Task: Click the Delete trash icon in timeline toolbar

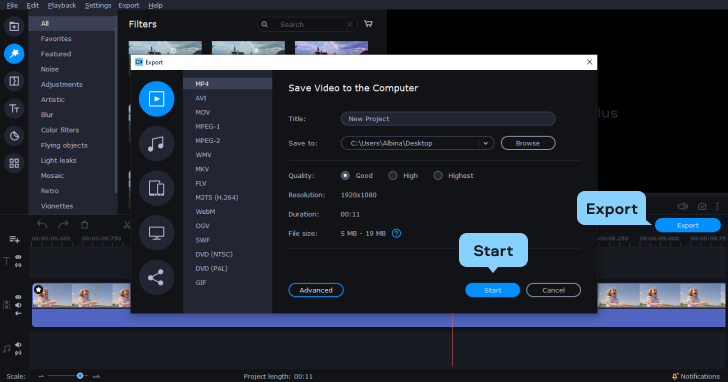Action: click(84, 225)
